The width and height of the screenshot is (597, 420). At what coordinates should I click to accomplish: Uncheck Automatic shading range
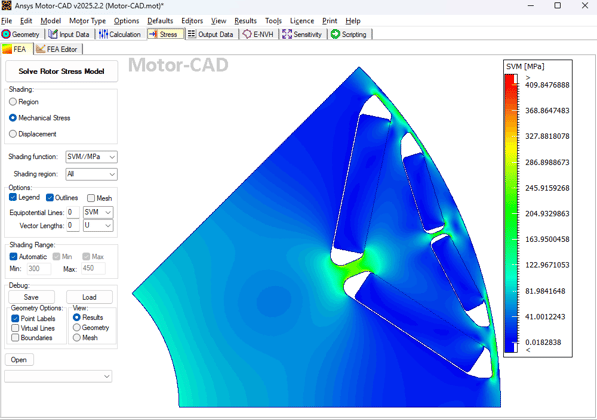13,256
